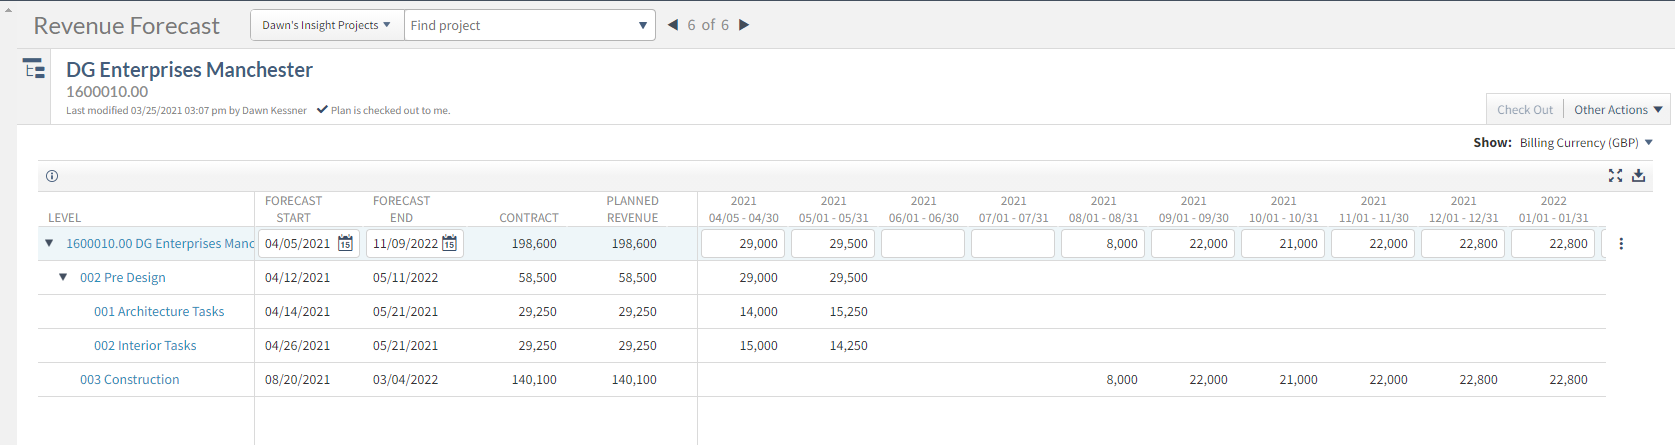1675x445 pixels.
Task: Export forecast grid via download icon
Action: coord(1639,175)
